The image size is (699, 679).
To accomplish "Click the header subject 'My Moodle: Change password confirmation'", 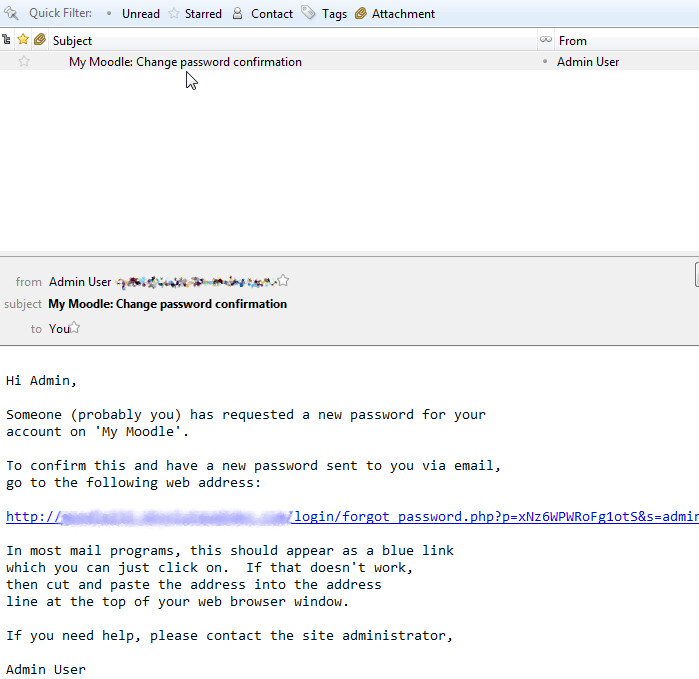I will (168, 304).
